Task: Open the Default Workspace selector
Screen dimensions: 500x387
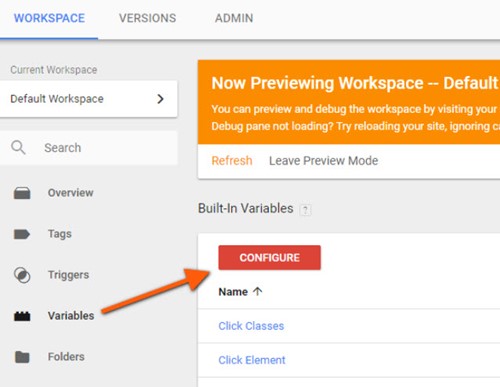Action: (x=89, y=99)
